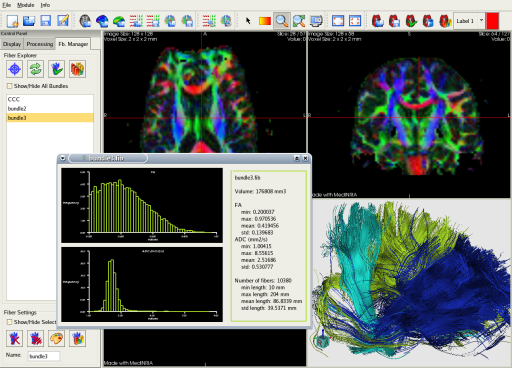Close the bundle3.fib statistics window

305,158
